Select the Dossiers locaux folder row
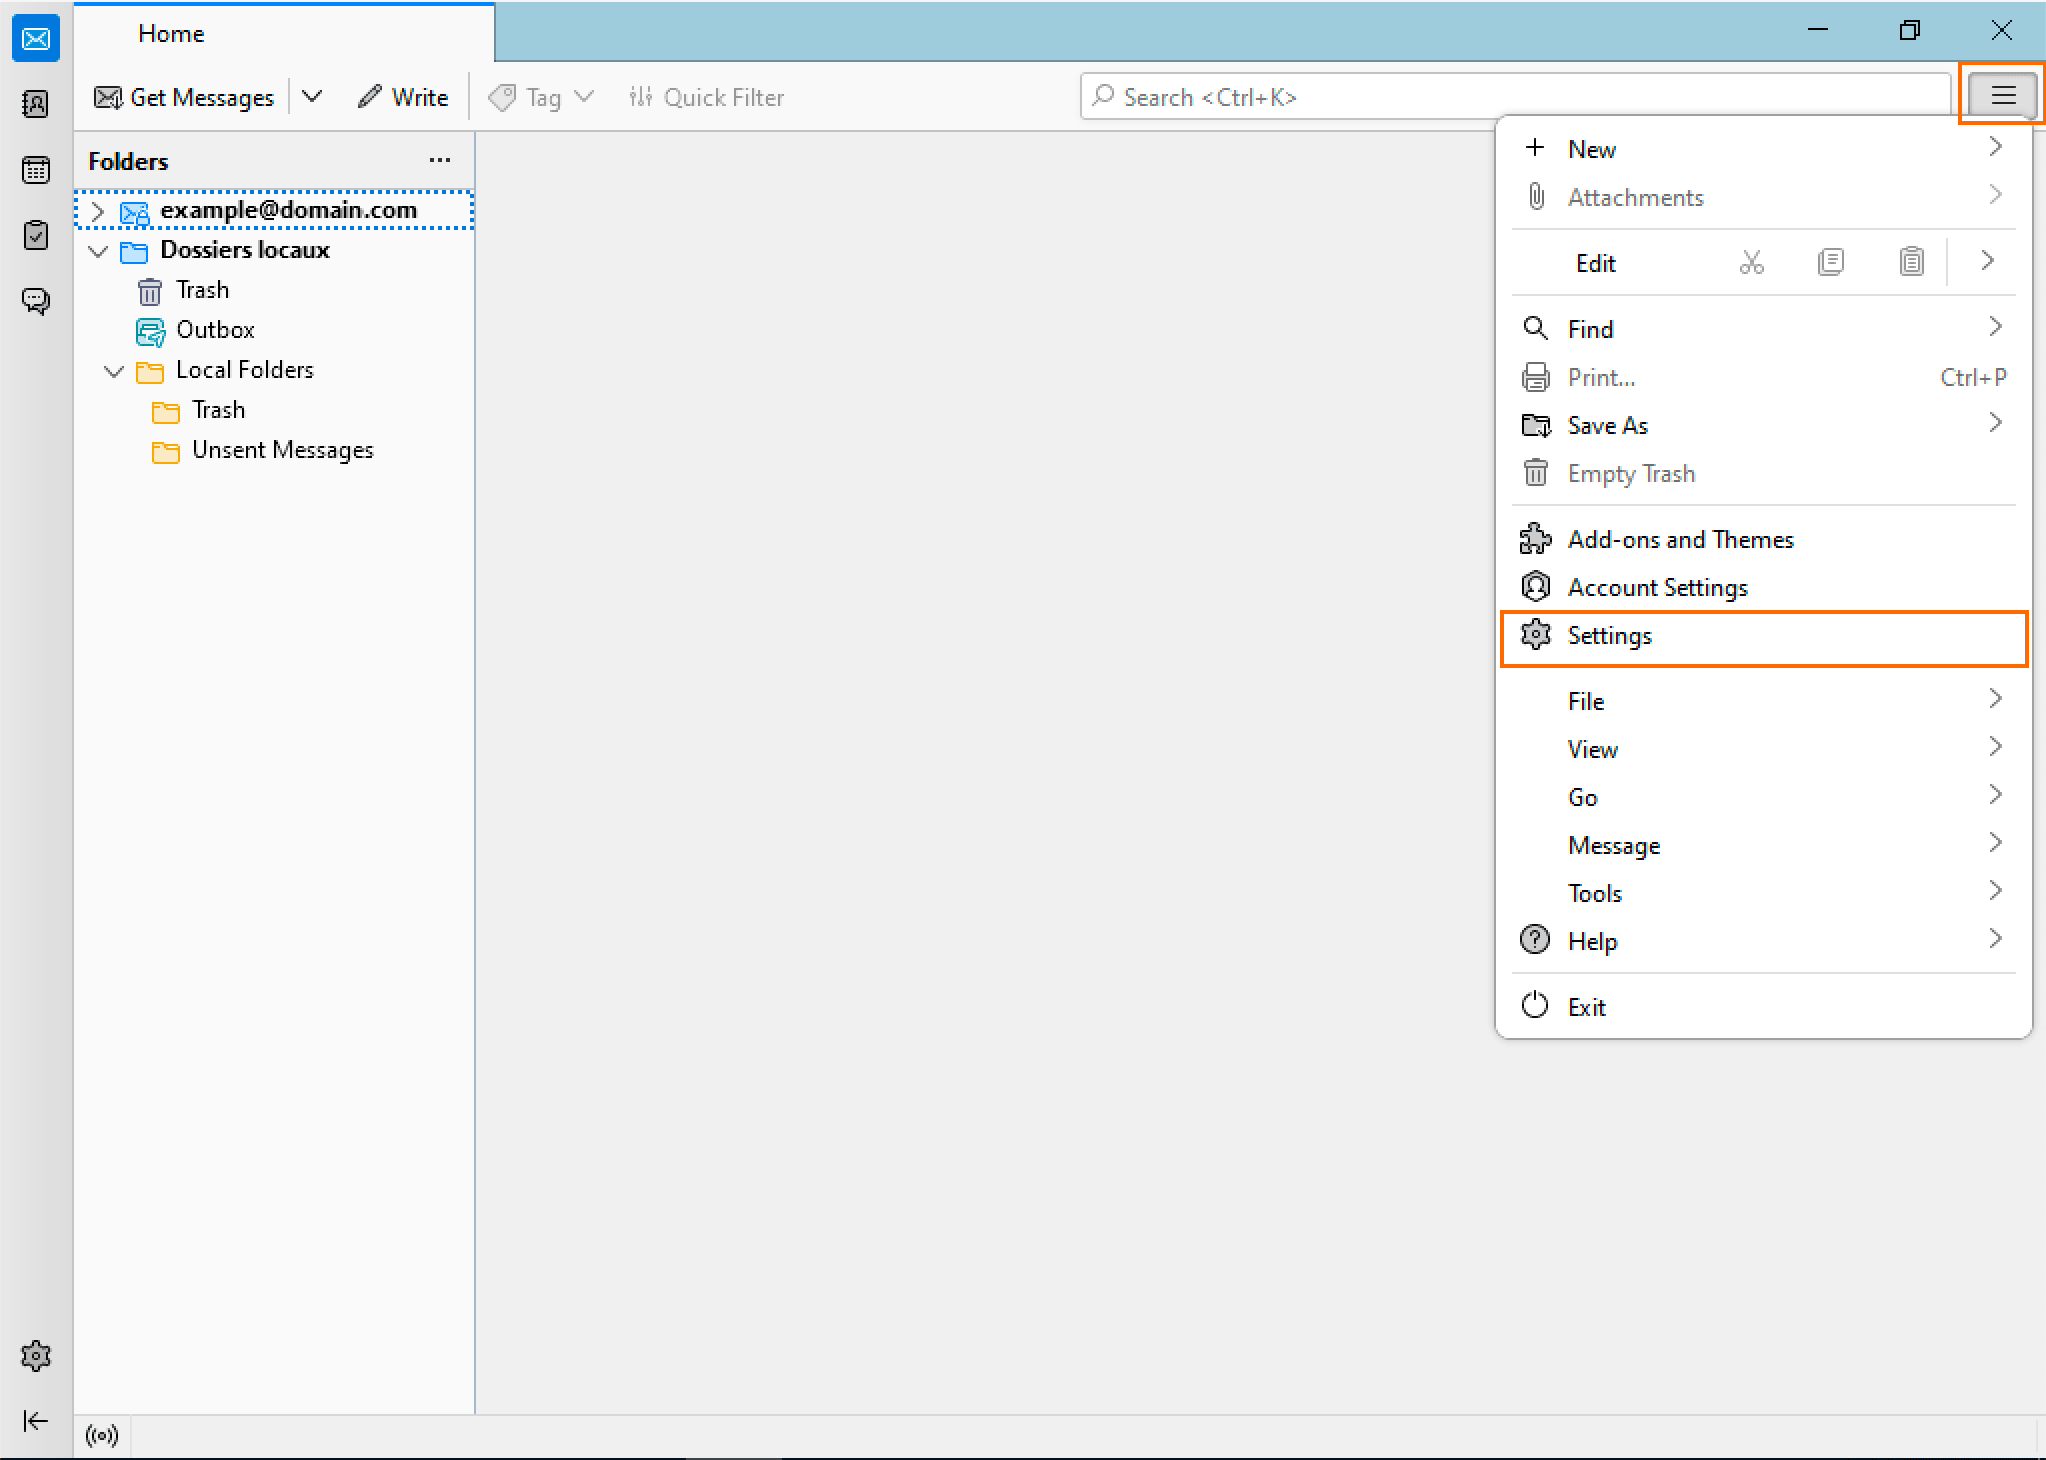This screenshot has width=2046, height=1460. [x=274, y=250]
